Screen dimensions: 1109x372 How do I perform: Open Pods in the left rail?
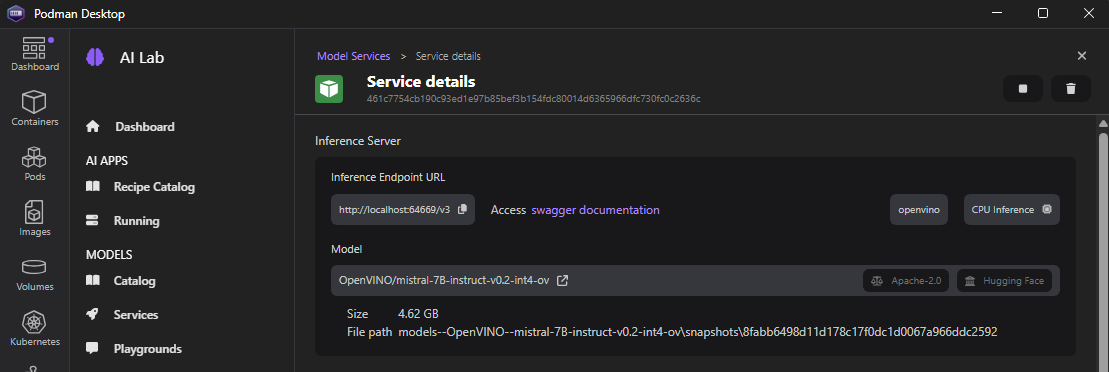click(x=35, y=164)
